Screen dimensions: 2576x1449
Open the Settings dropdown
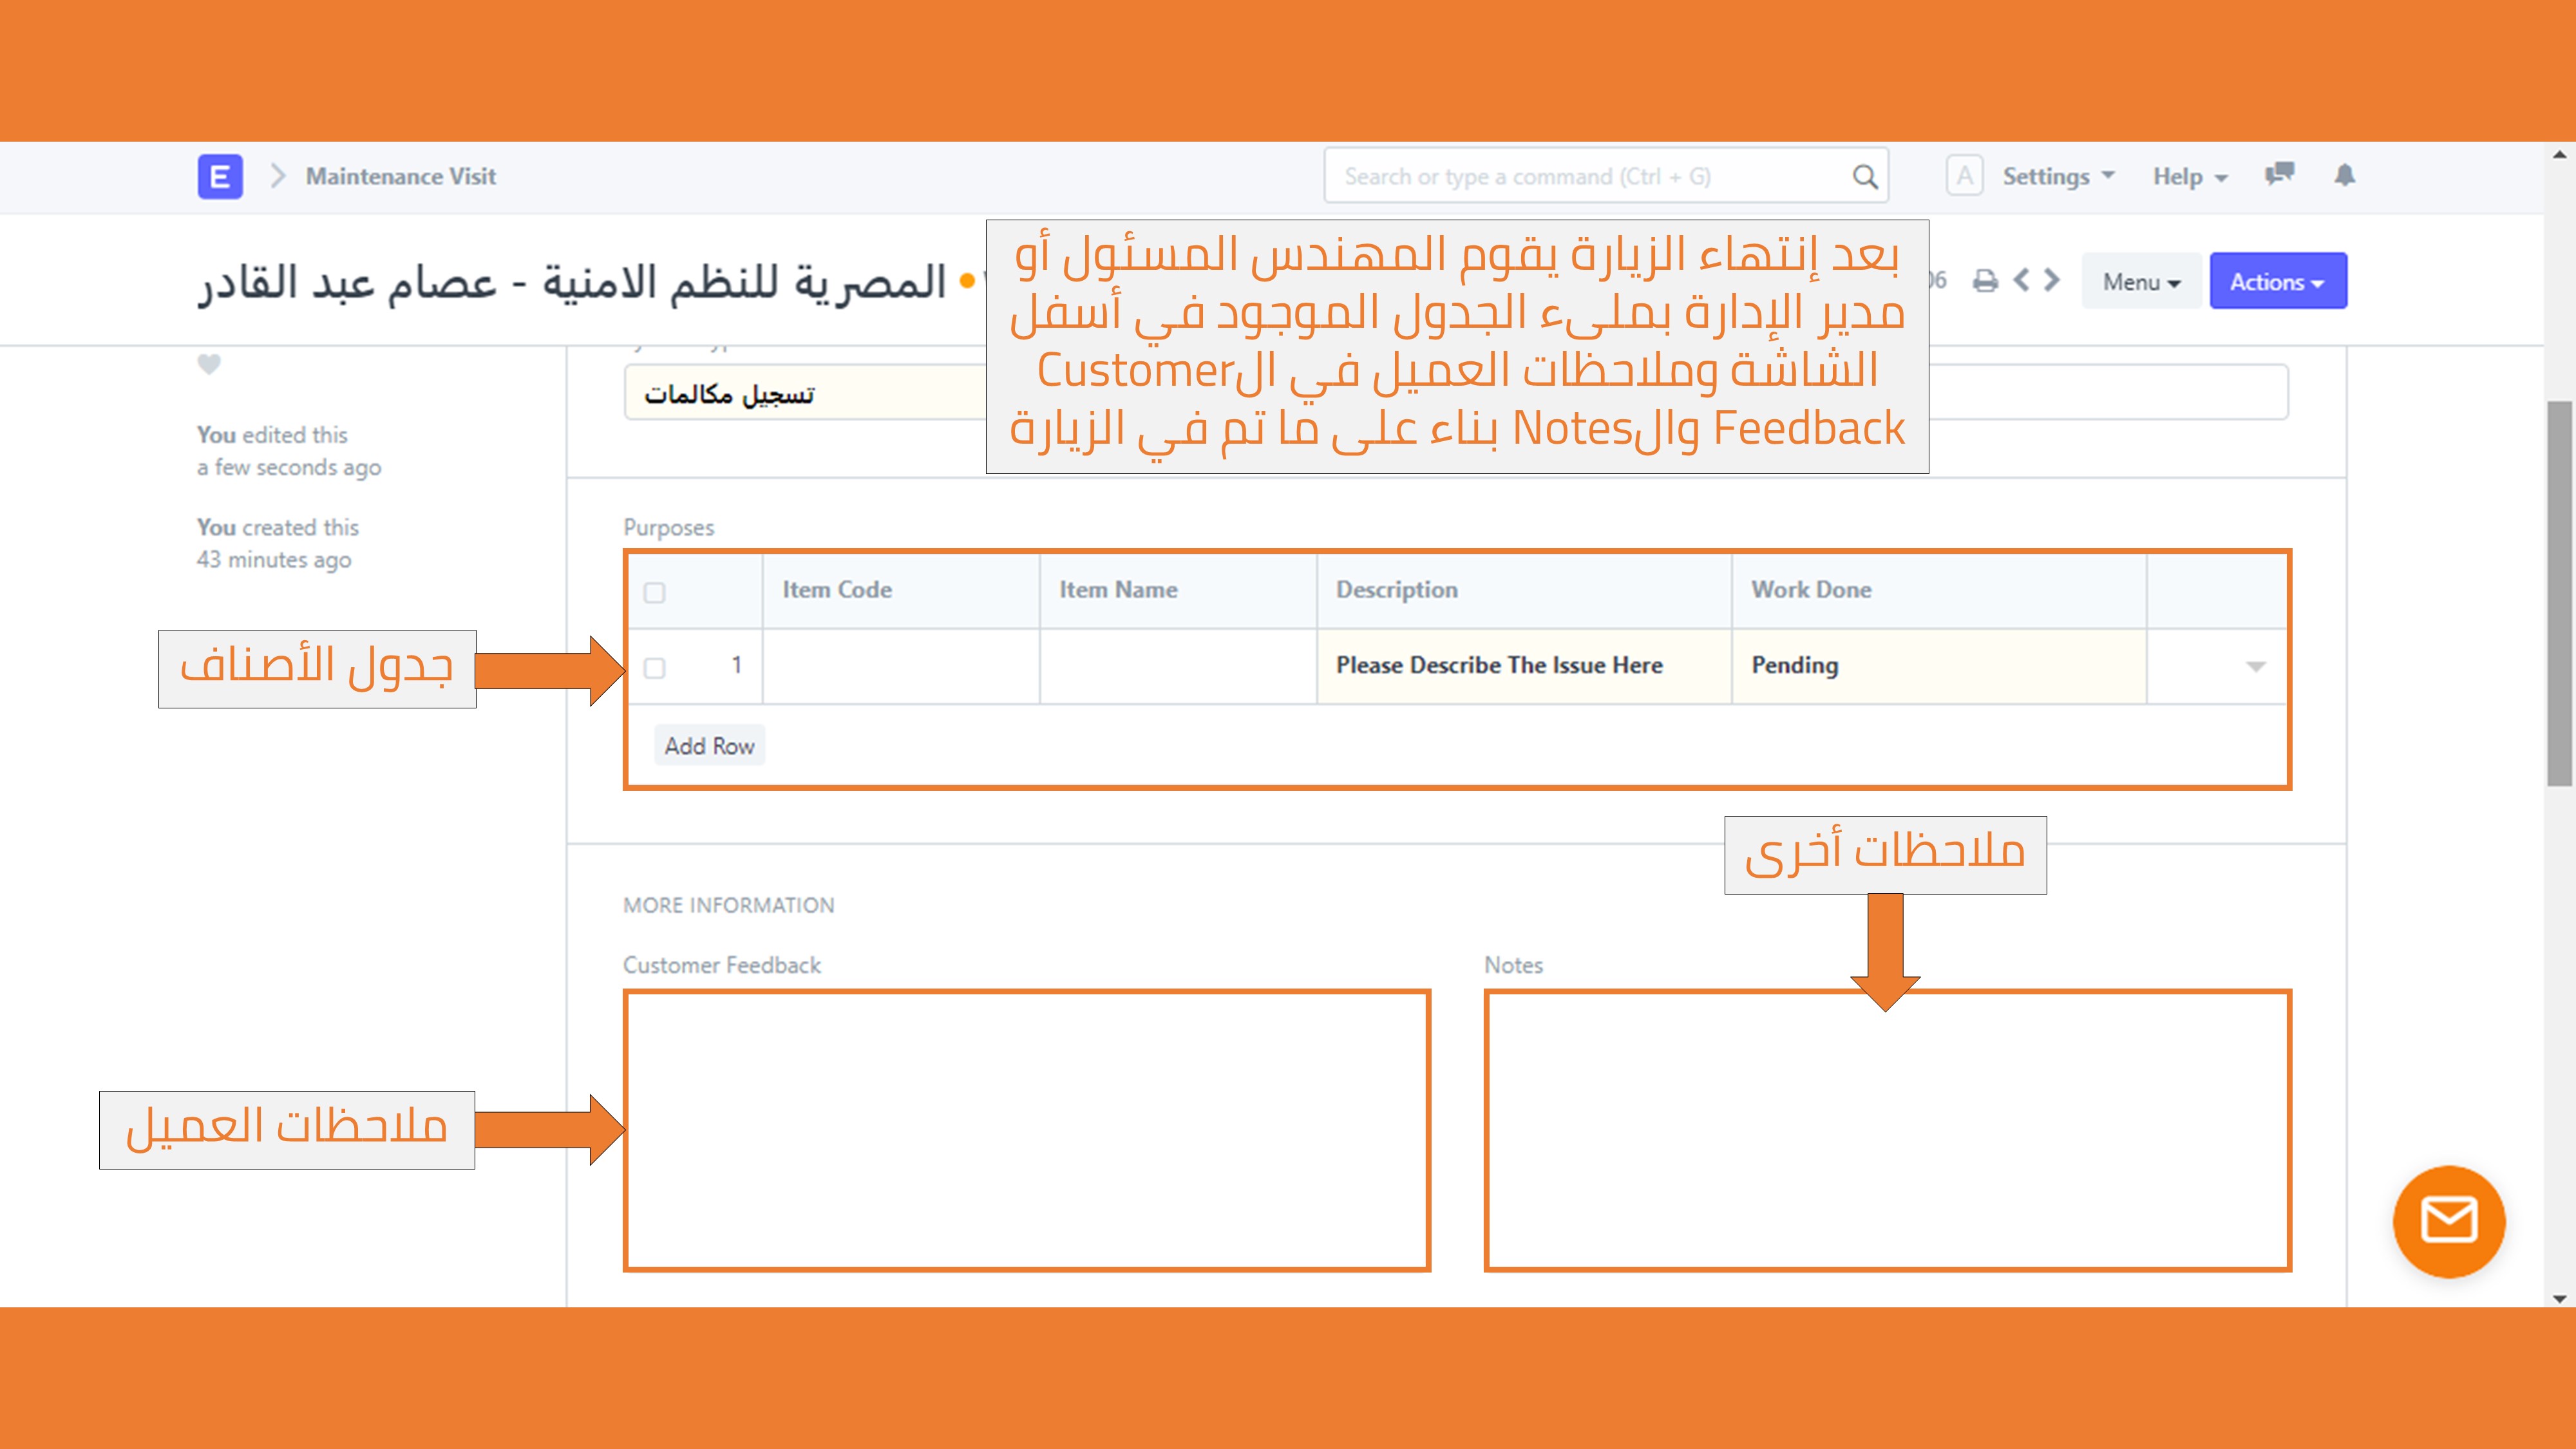[x=2058, y=177]
